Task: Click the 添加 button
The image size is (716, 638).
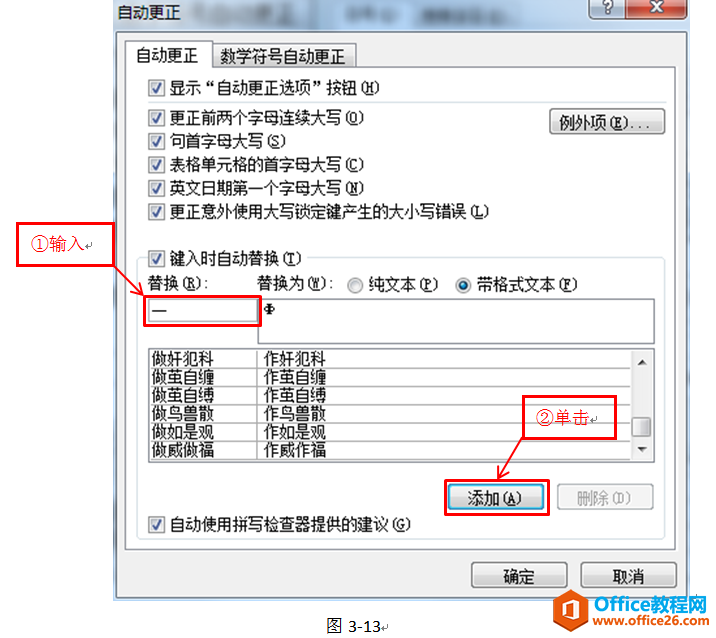Action: click(495, 498)
